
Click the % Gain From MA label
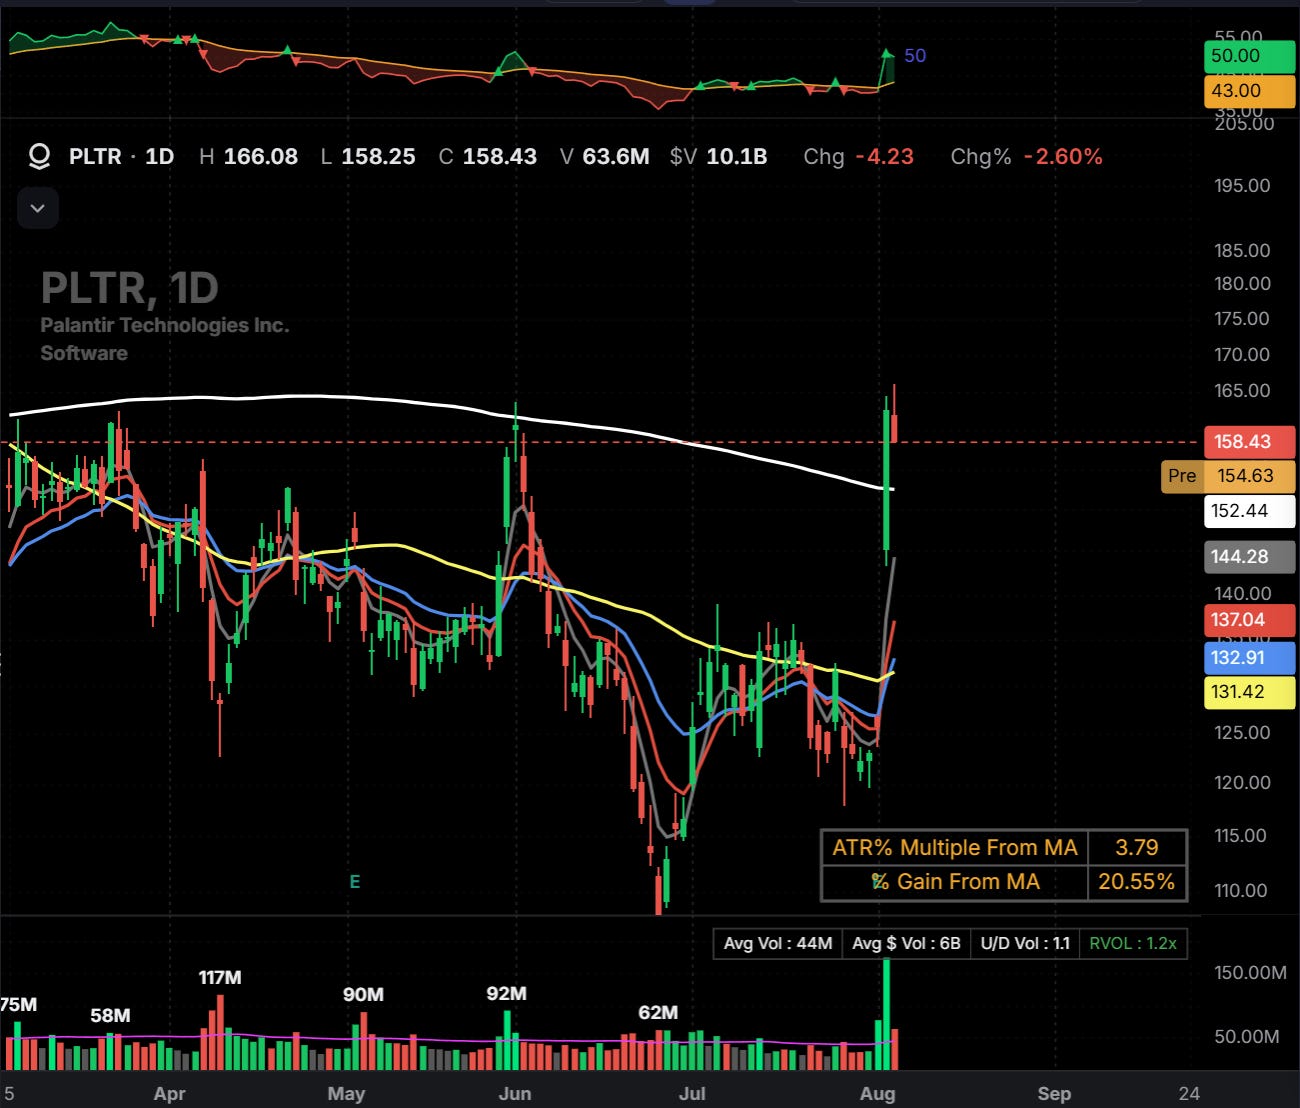955,882
